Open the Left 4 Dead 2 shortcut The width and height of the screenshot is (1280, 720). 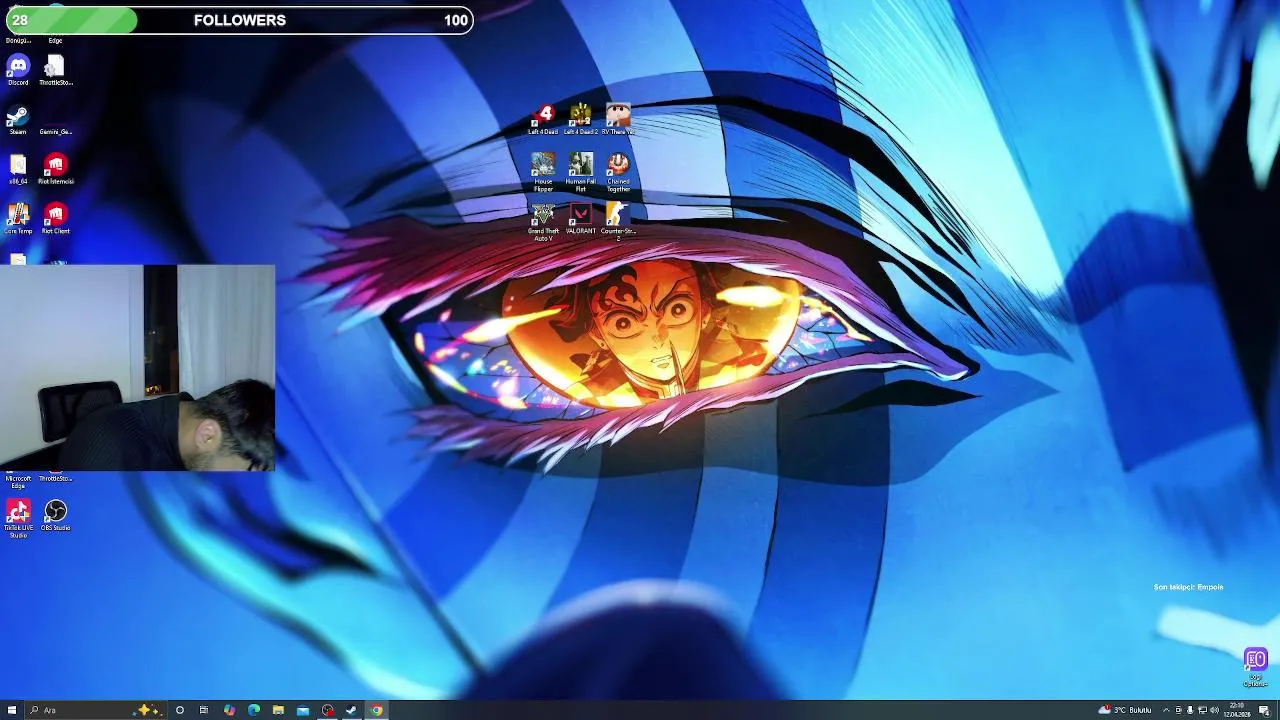[580, 119]
